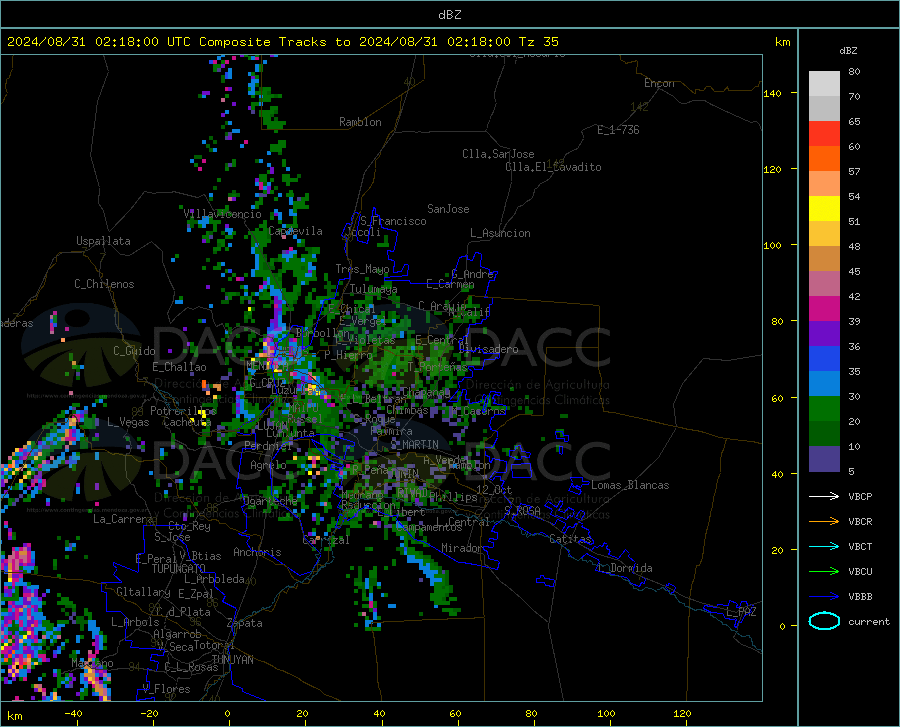Click the Tres_Mayo label
The image size is (900, 727).
coord(362,269)
